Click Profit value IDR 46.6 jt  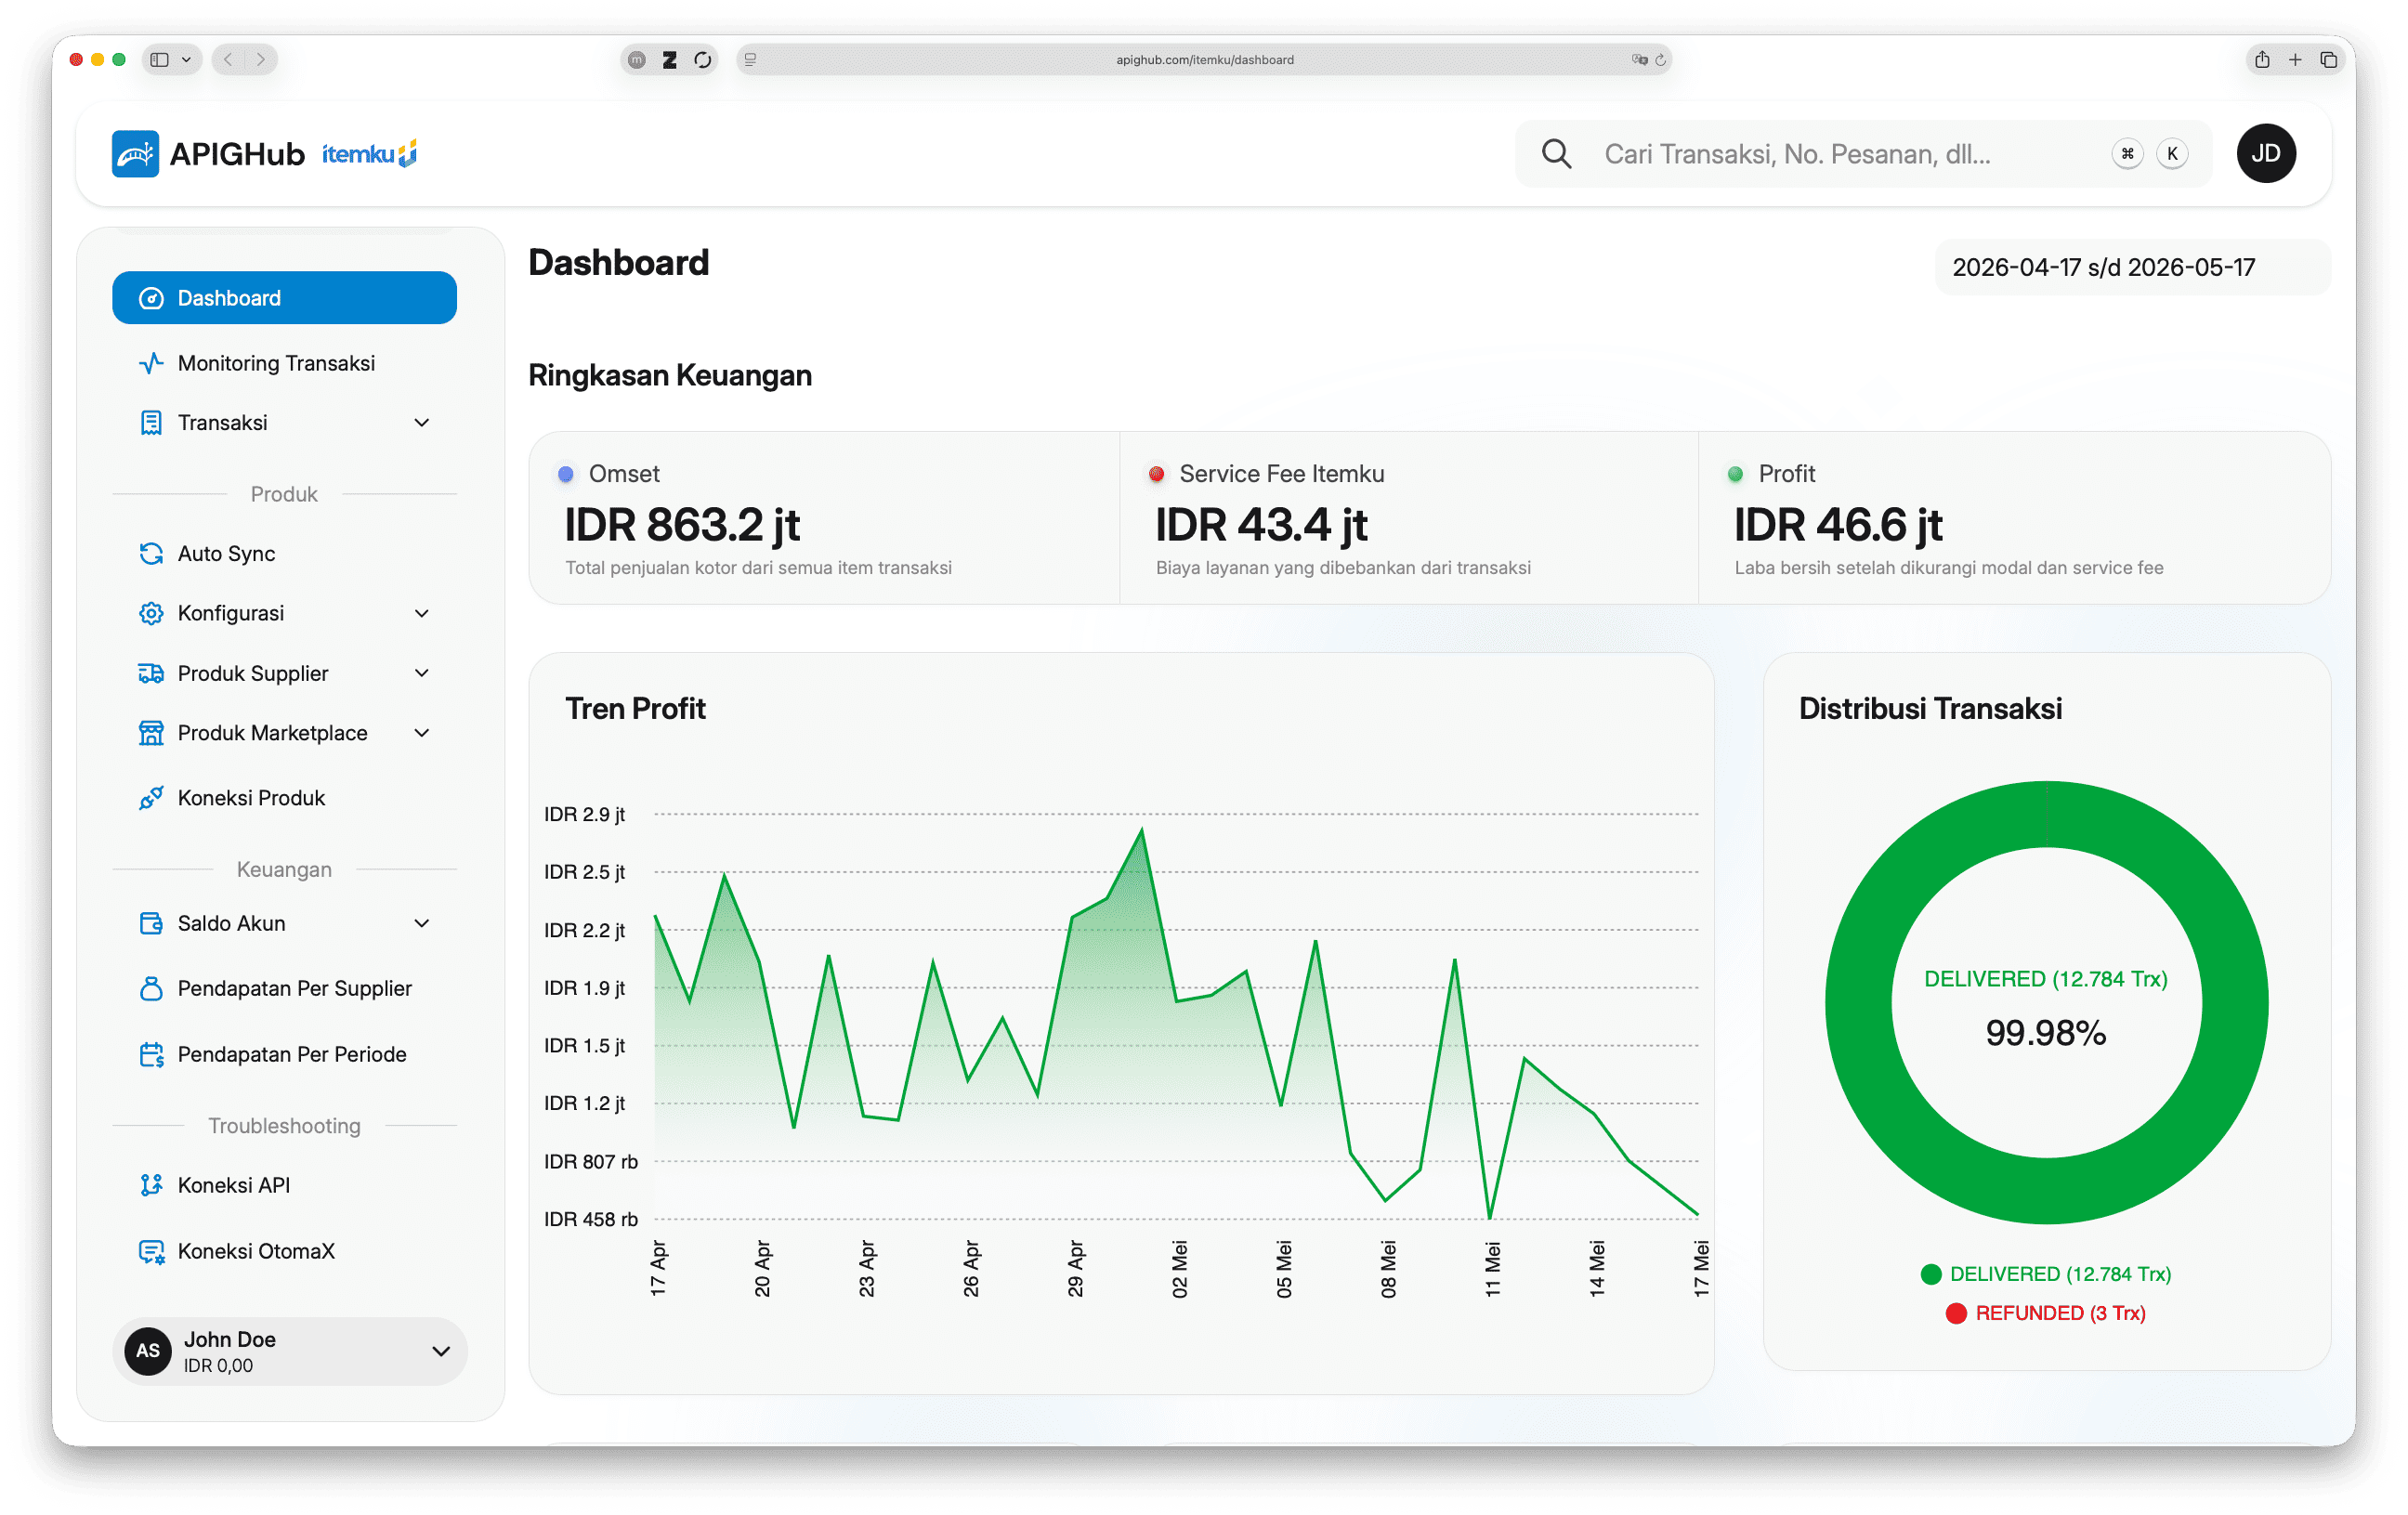[1838, 525]
